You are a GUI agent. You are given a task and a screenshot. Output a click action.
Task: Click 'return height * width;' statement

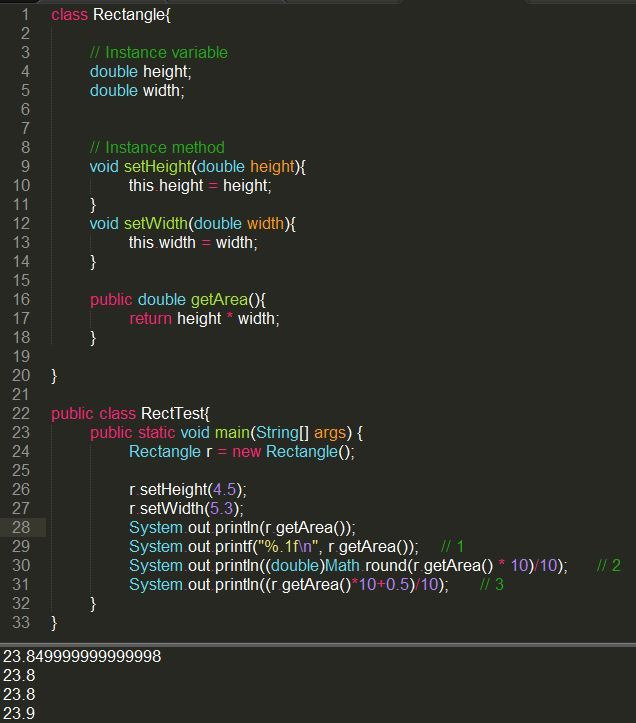(x=204, y=319)
